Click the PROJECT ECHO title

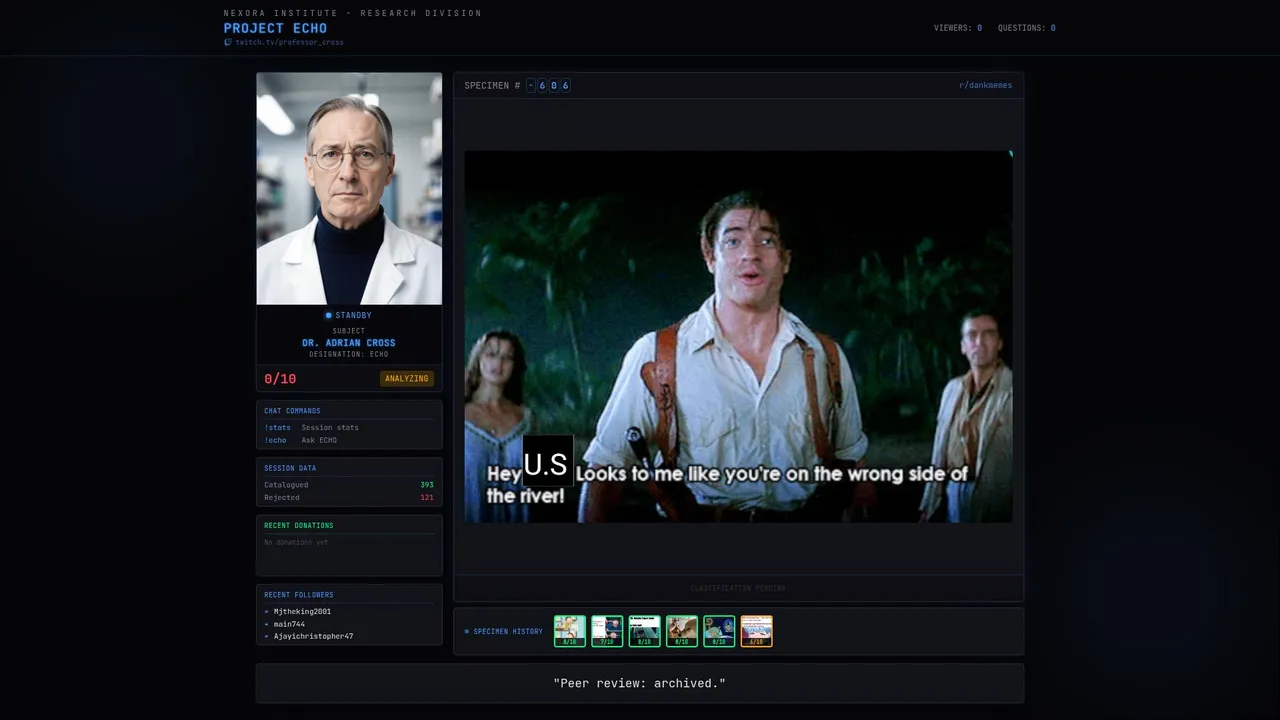(x=275, y=28)
